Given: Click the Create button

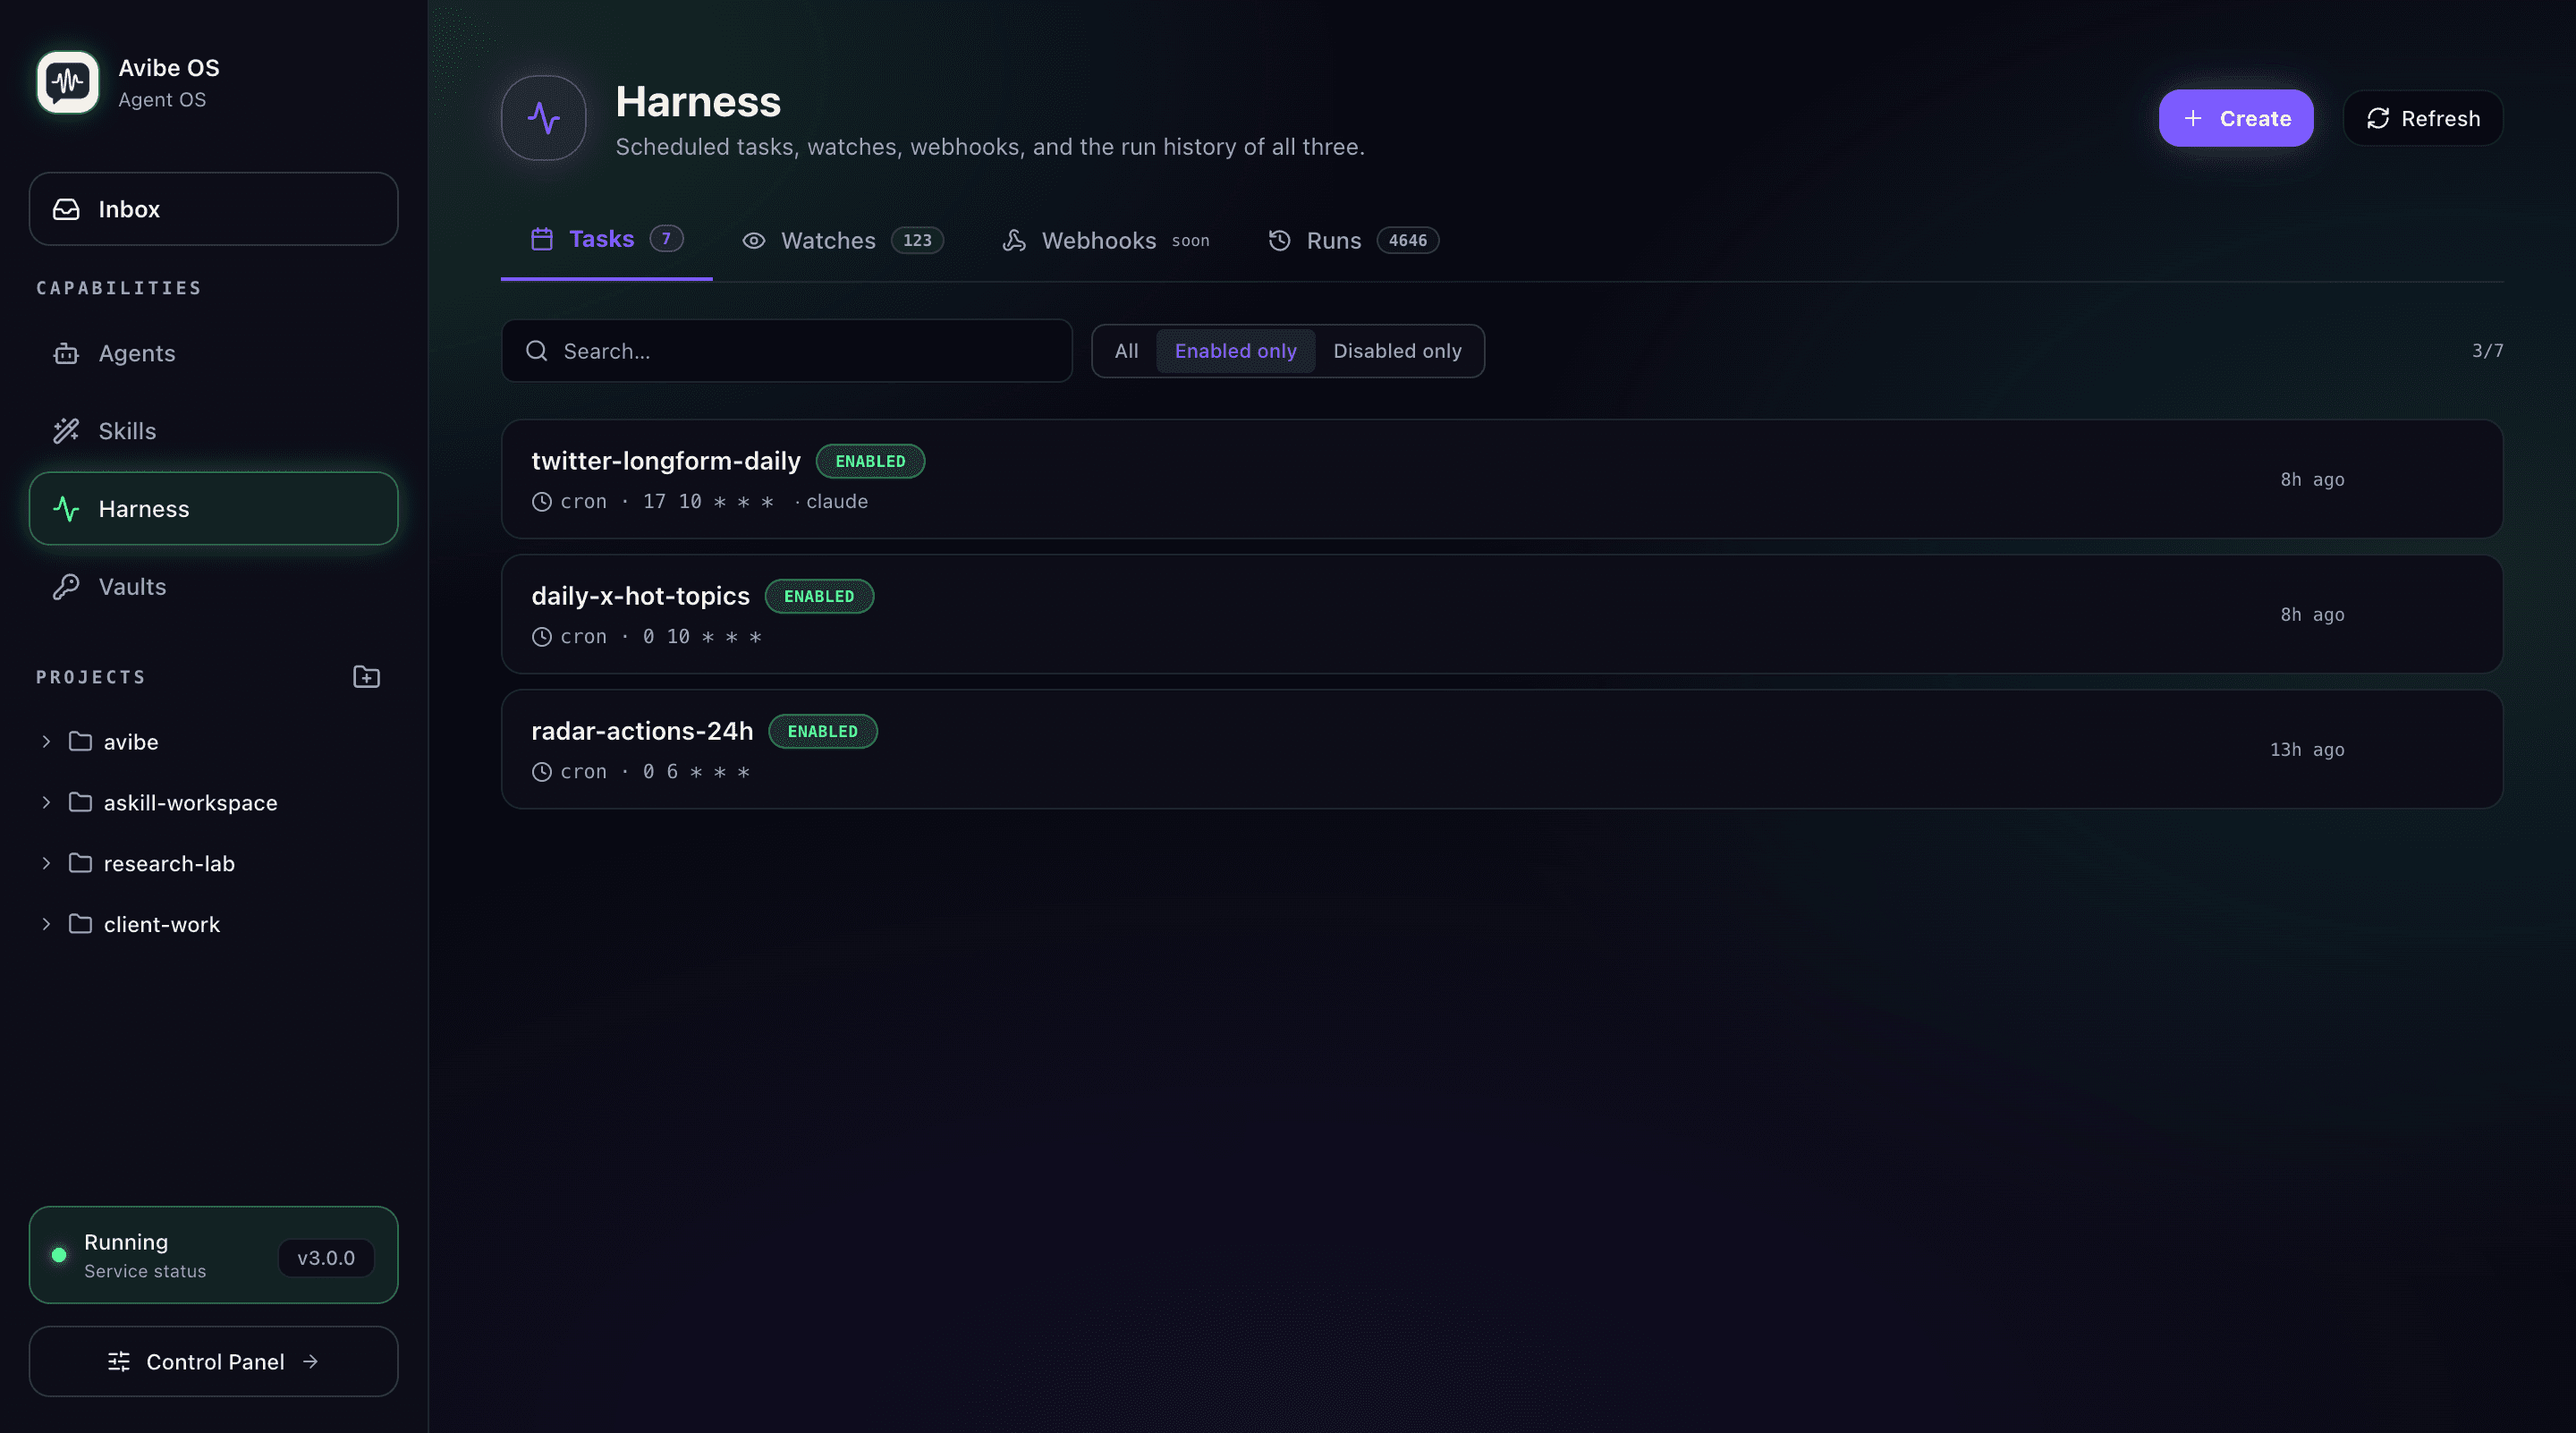Looking at the screenshot, I should click(2235, 118).
